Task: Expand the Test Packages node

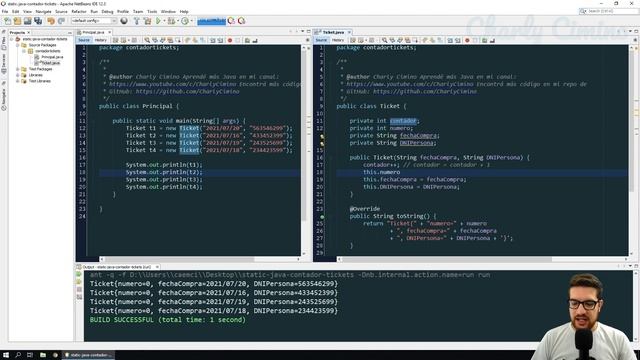Action: pos(18,69)
